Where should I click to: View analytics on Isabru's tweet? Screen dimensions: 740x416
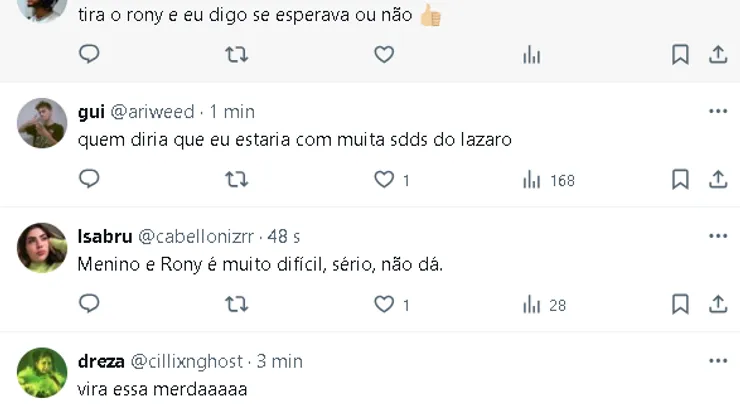tap(531, 305)
